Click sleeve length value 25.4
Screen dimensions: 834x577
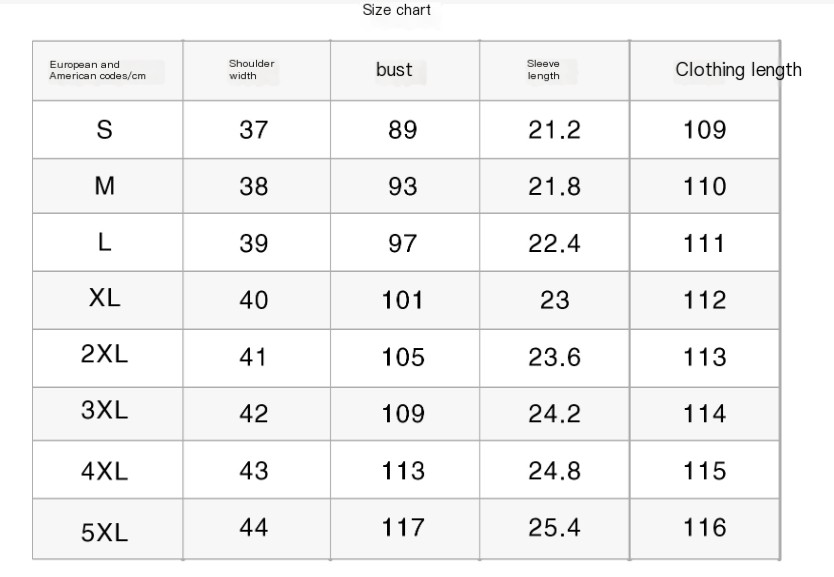click(554, 528)
